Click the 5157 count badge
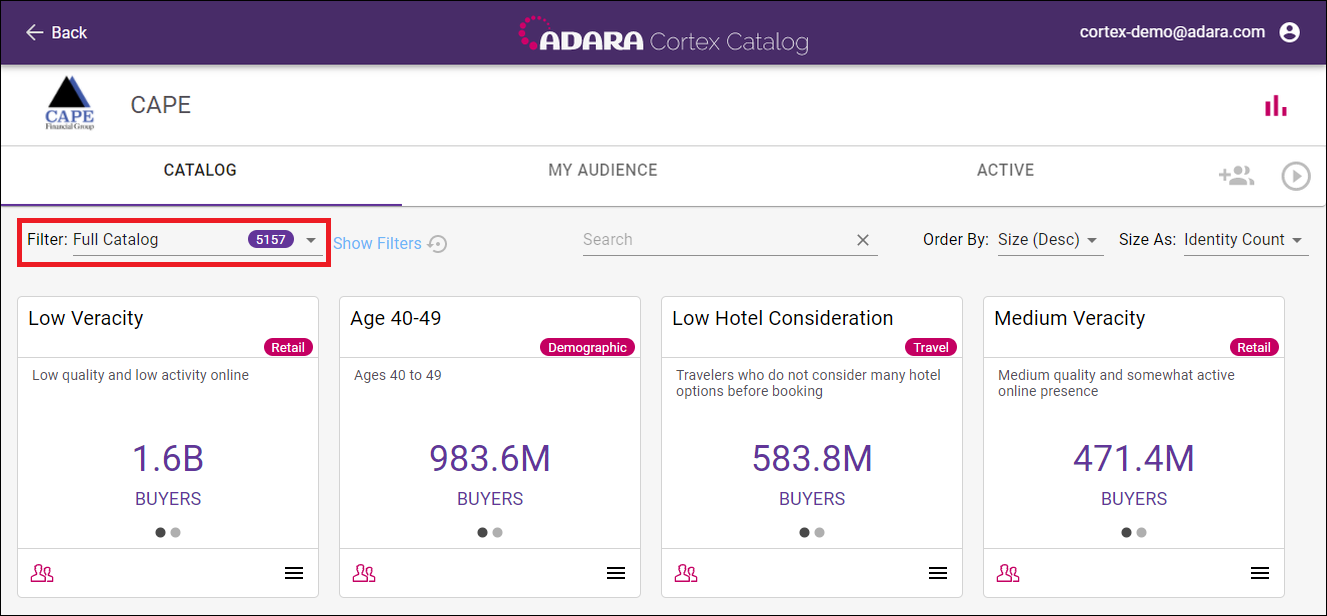The image size is (1327, 616). pyautogui.click(x=271, y=240)
